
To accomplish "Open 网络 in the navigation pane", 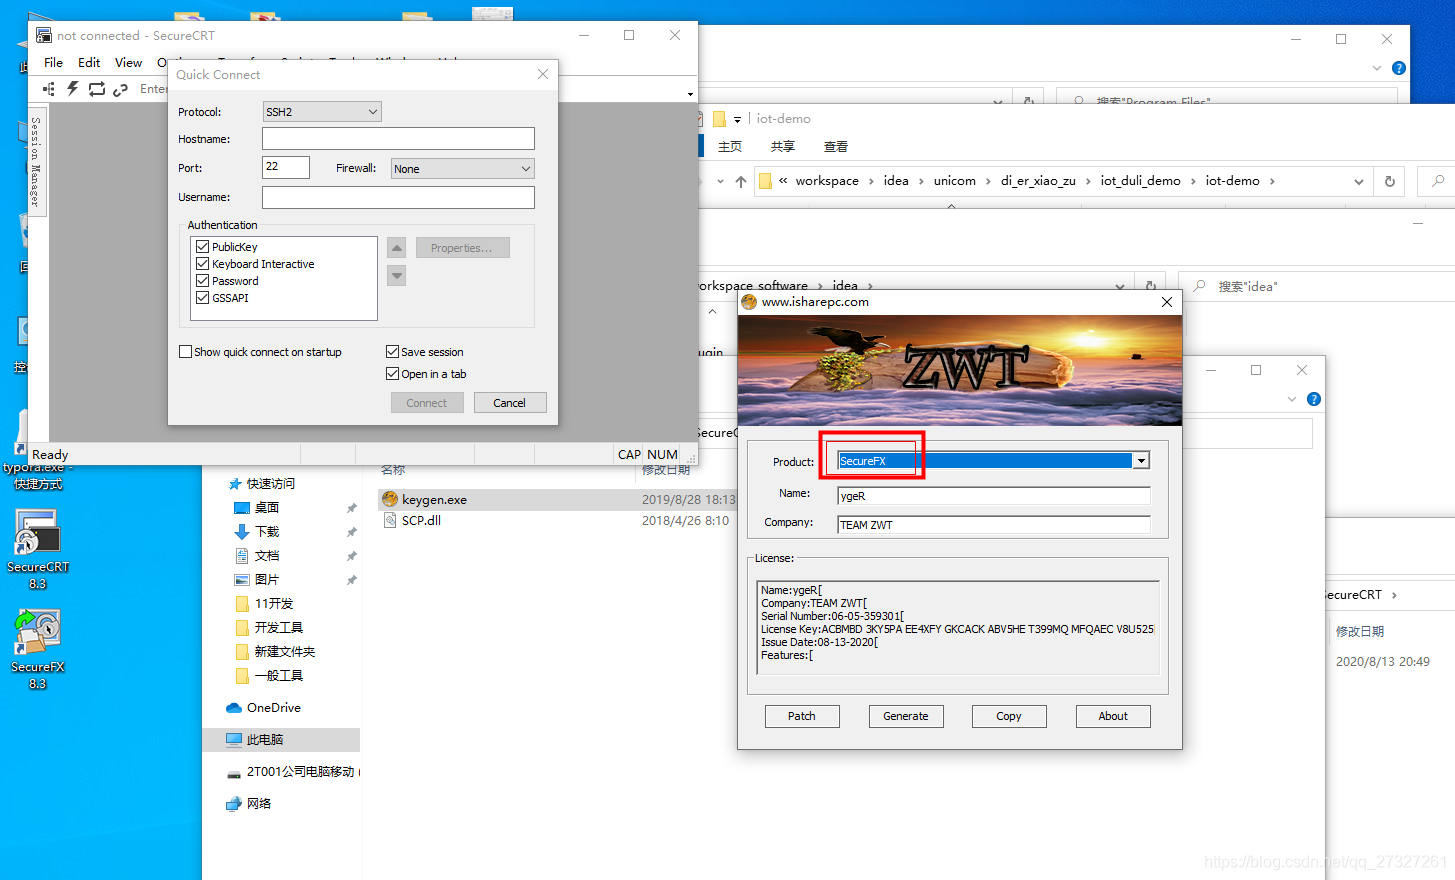I will coord(259,803).
